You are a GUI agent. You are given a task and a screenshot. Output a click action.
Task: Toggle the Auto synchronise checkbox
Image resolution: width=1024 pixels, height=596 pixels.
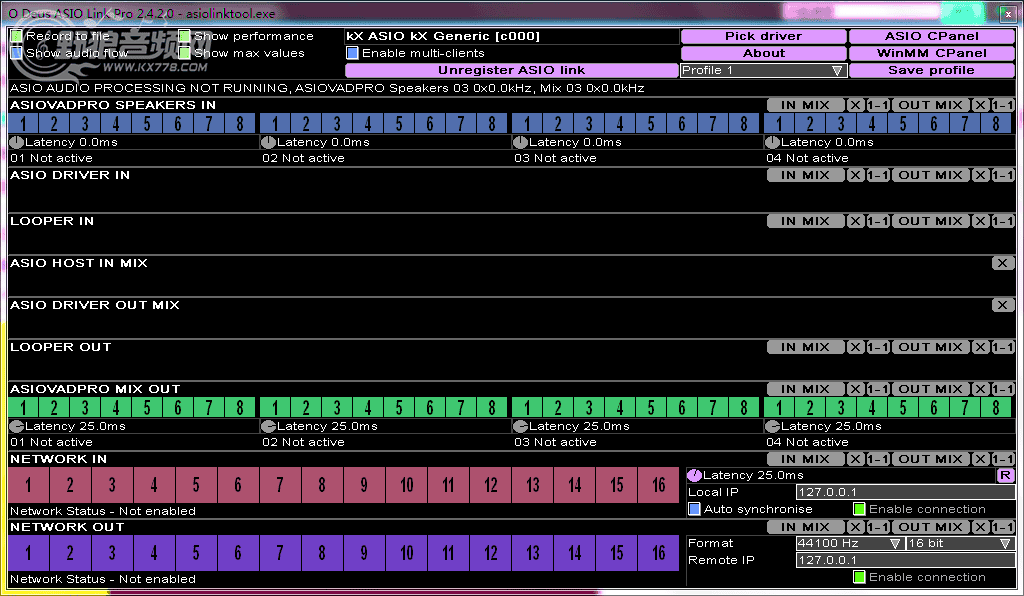click(x=694, y=509)
